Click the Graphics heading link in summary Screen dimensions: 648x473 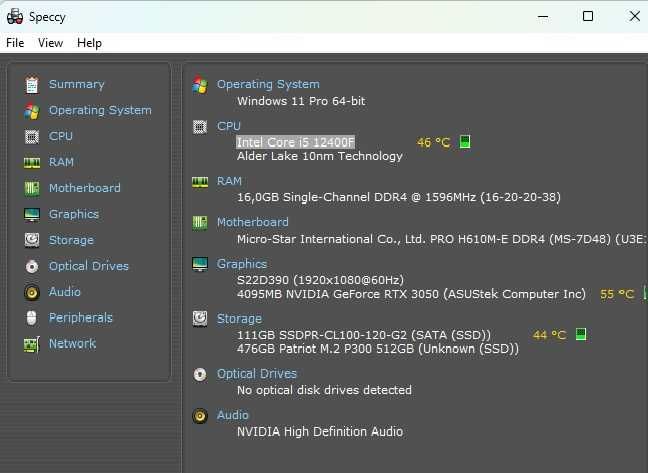242,264
